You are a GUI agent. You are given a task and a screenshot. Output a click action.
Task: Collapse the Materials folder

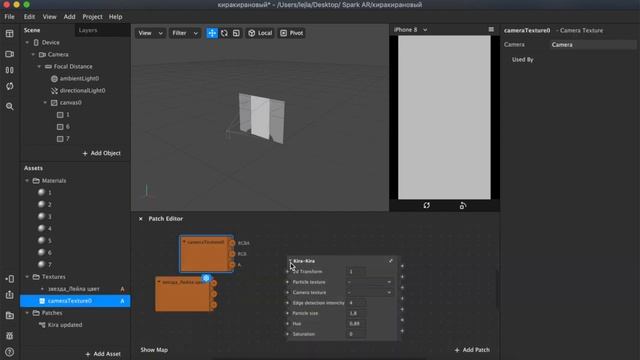click(27, 180)
